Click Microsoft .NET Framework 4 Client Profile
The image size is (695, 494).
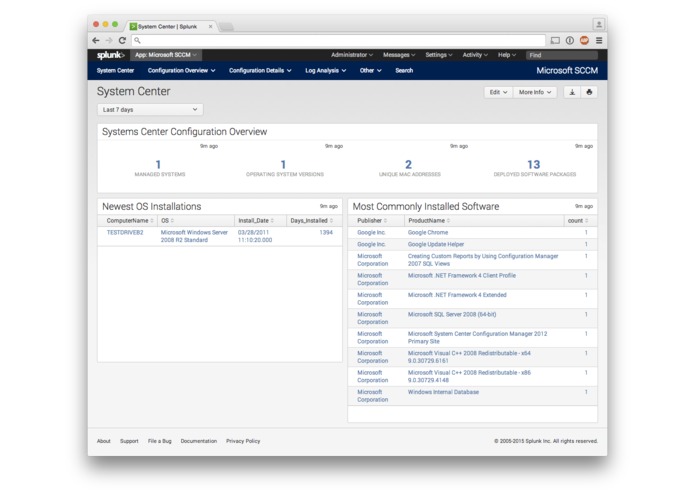pyautogui.click(x=461, y=275)
